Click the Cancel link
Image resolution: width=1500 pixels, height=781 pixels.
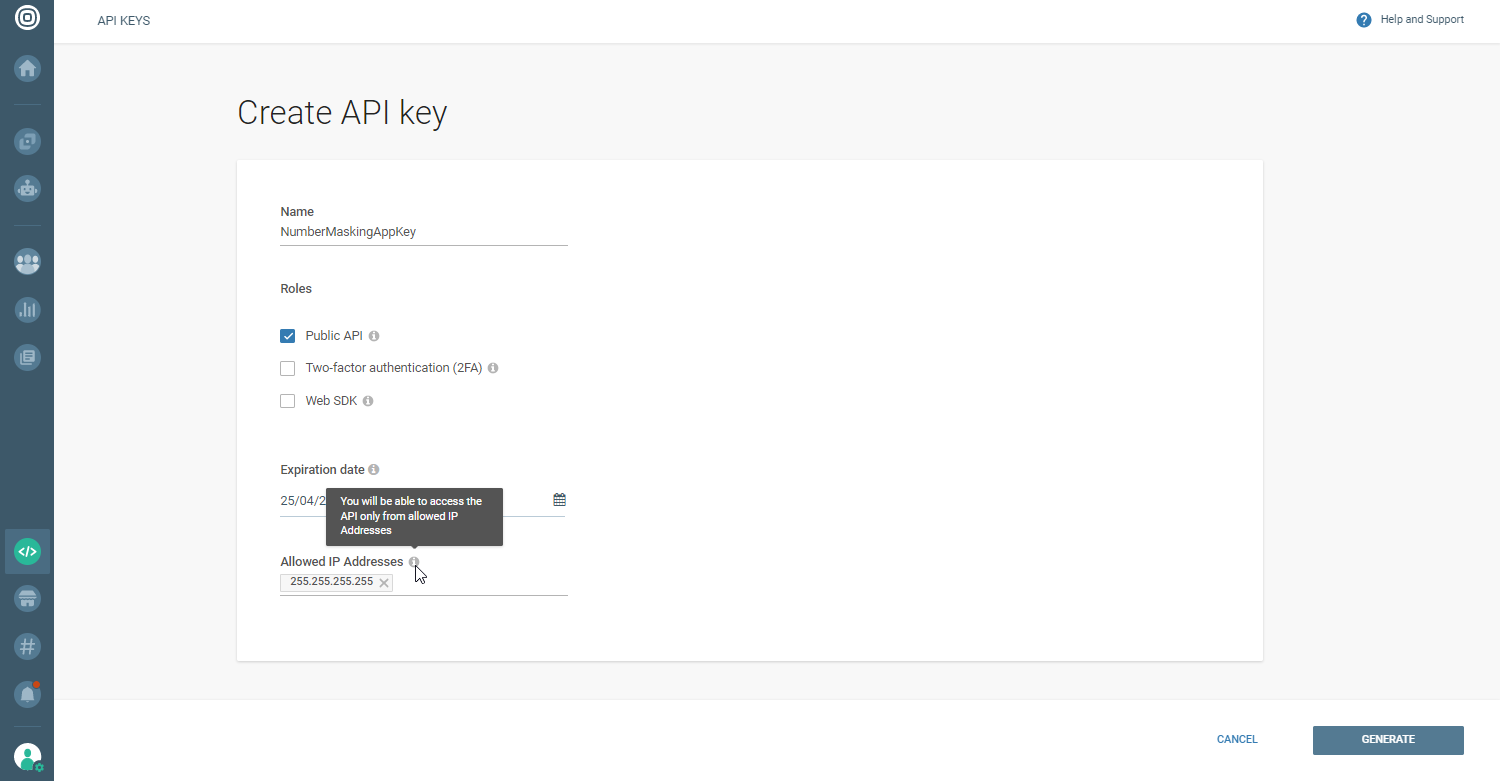tap(1237, 740)
